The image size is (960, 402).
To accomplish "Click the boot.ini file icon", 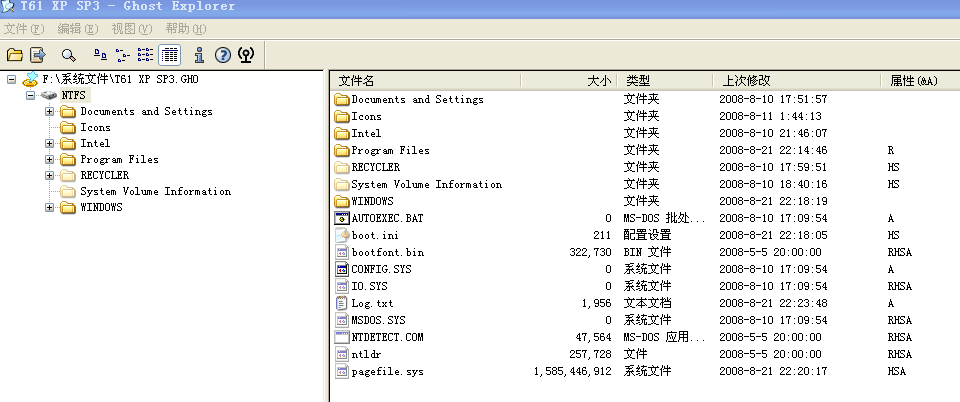I will (342, 235).
